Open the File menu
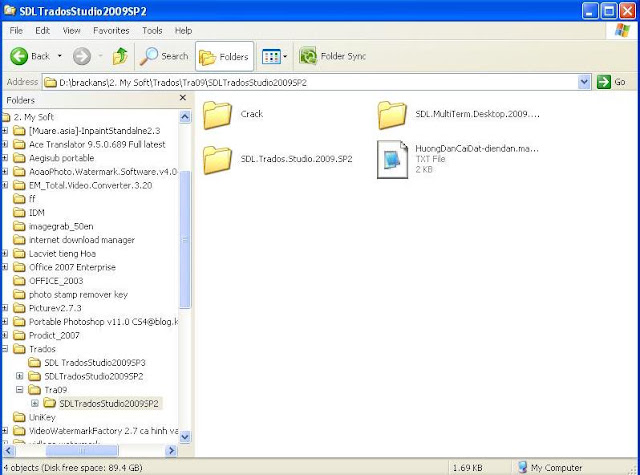 [x=16, y=31]
